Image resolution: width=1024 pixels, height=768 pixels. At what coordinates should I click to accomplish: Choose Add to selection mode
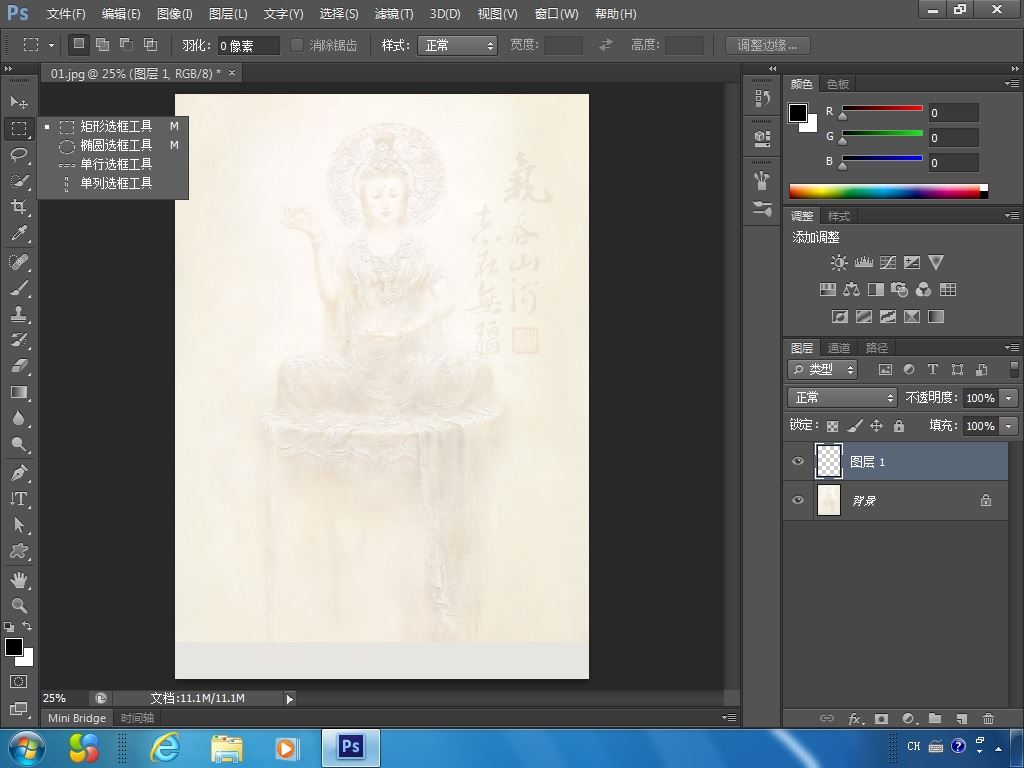(x=103, y=44)
